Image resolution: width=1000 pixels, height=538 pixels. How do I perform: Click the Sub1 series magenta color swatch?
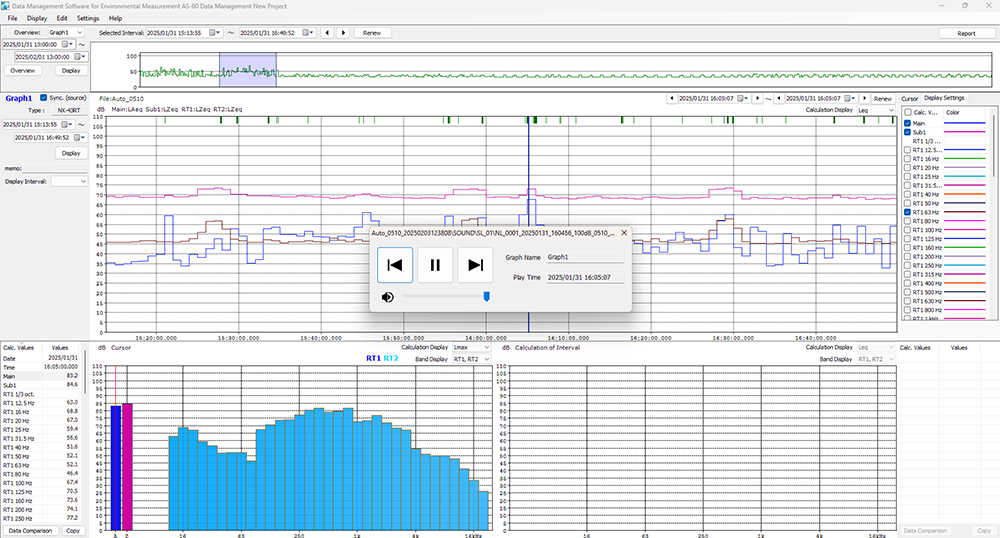click(964, 132)
